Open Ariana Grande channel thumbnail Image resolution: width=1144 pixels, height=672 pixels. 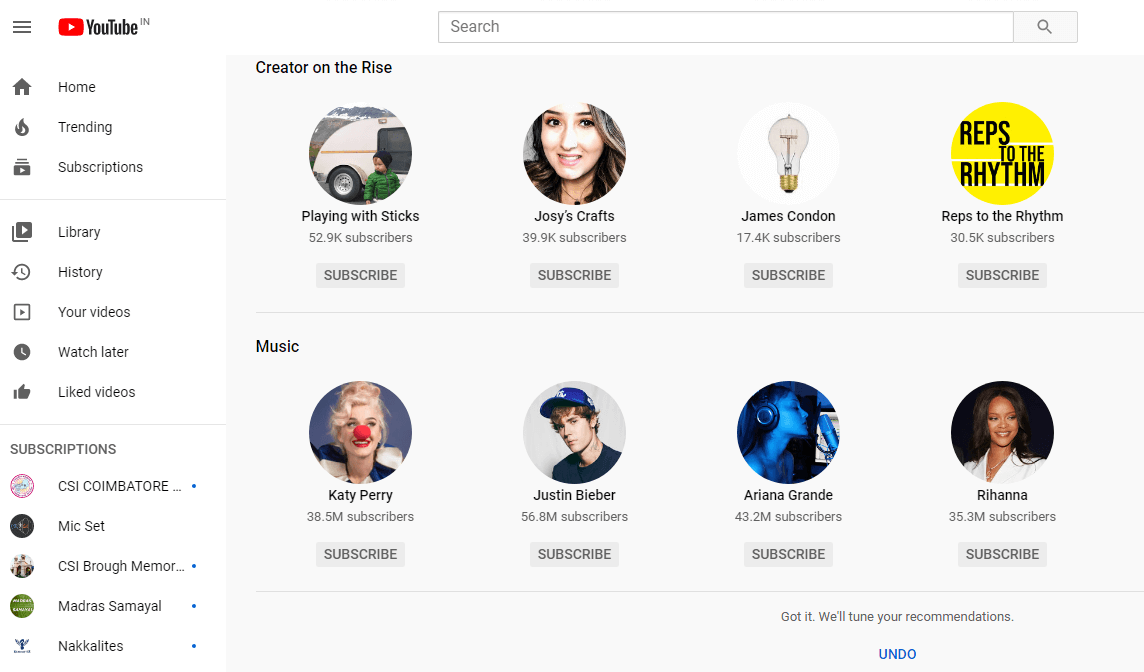(x=788, y=432)
